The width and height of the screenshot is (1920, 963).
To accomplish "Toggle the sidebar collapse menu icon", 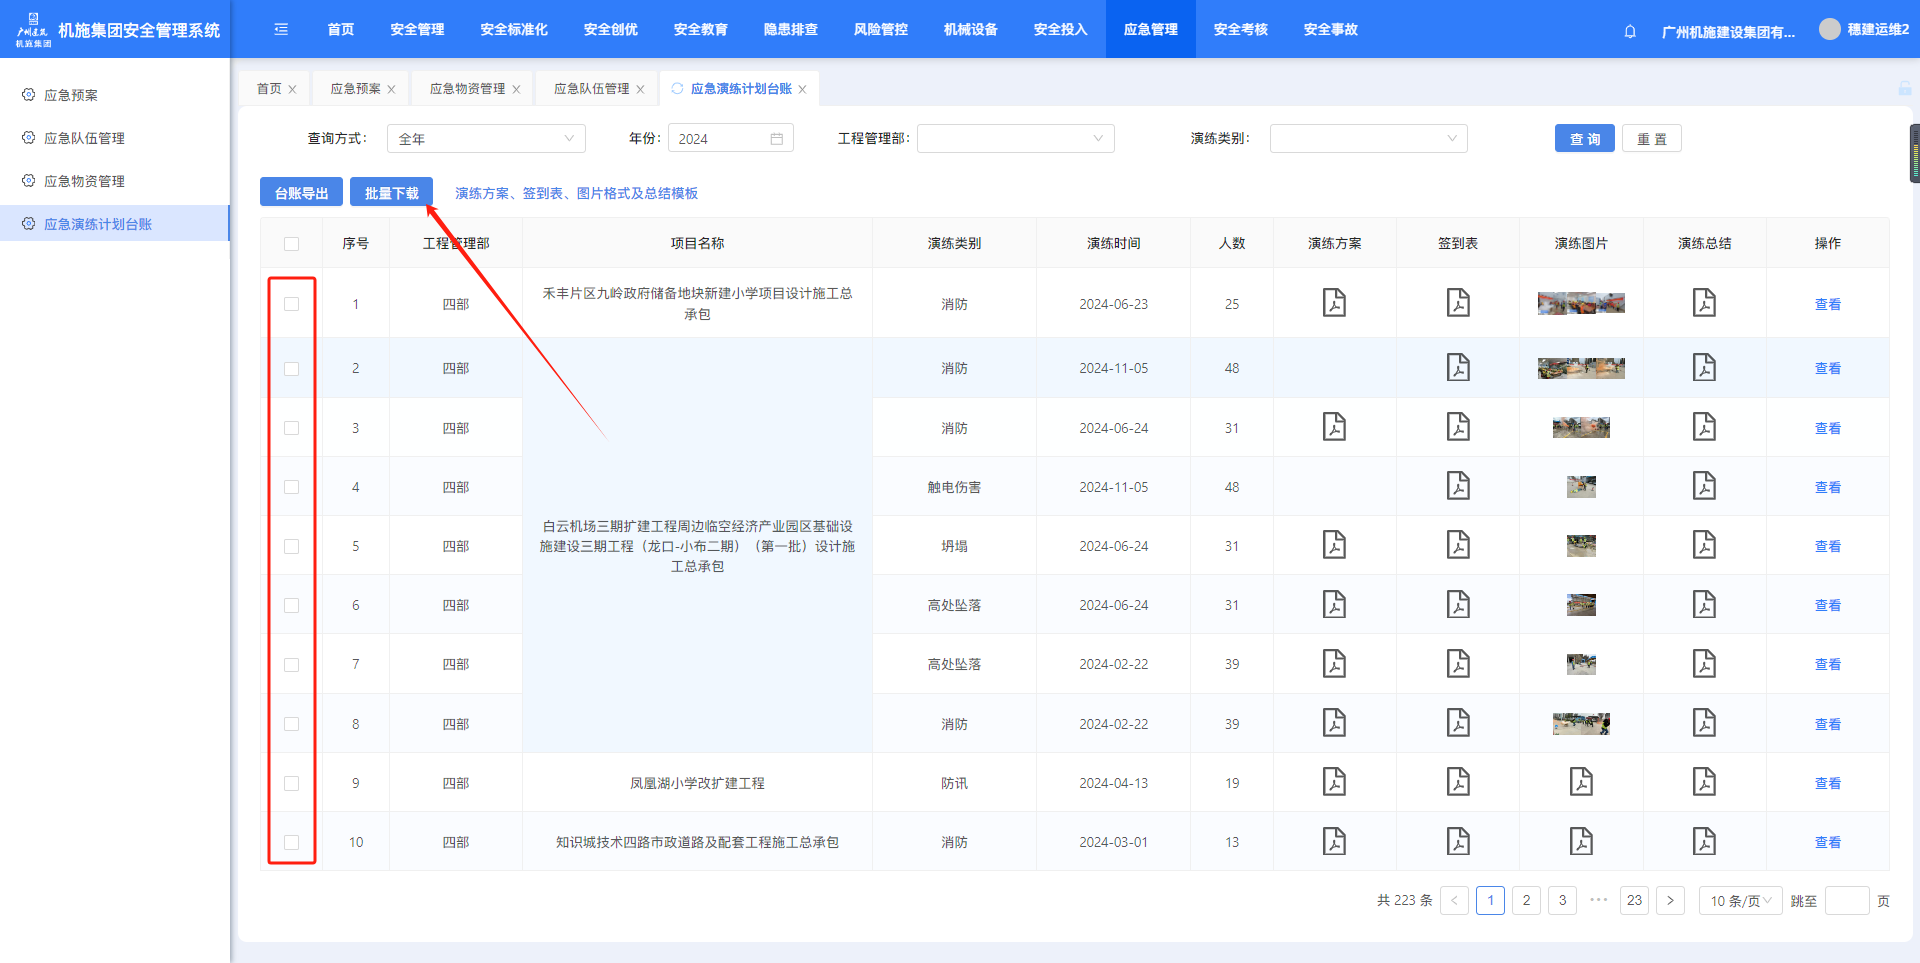I will pyautogui.click(x=281, y=30).
